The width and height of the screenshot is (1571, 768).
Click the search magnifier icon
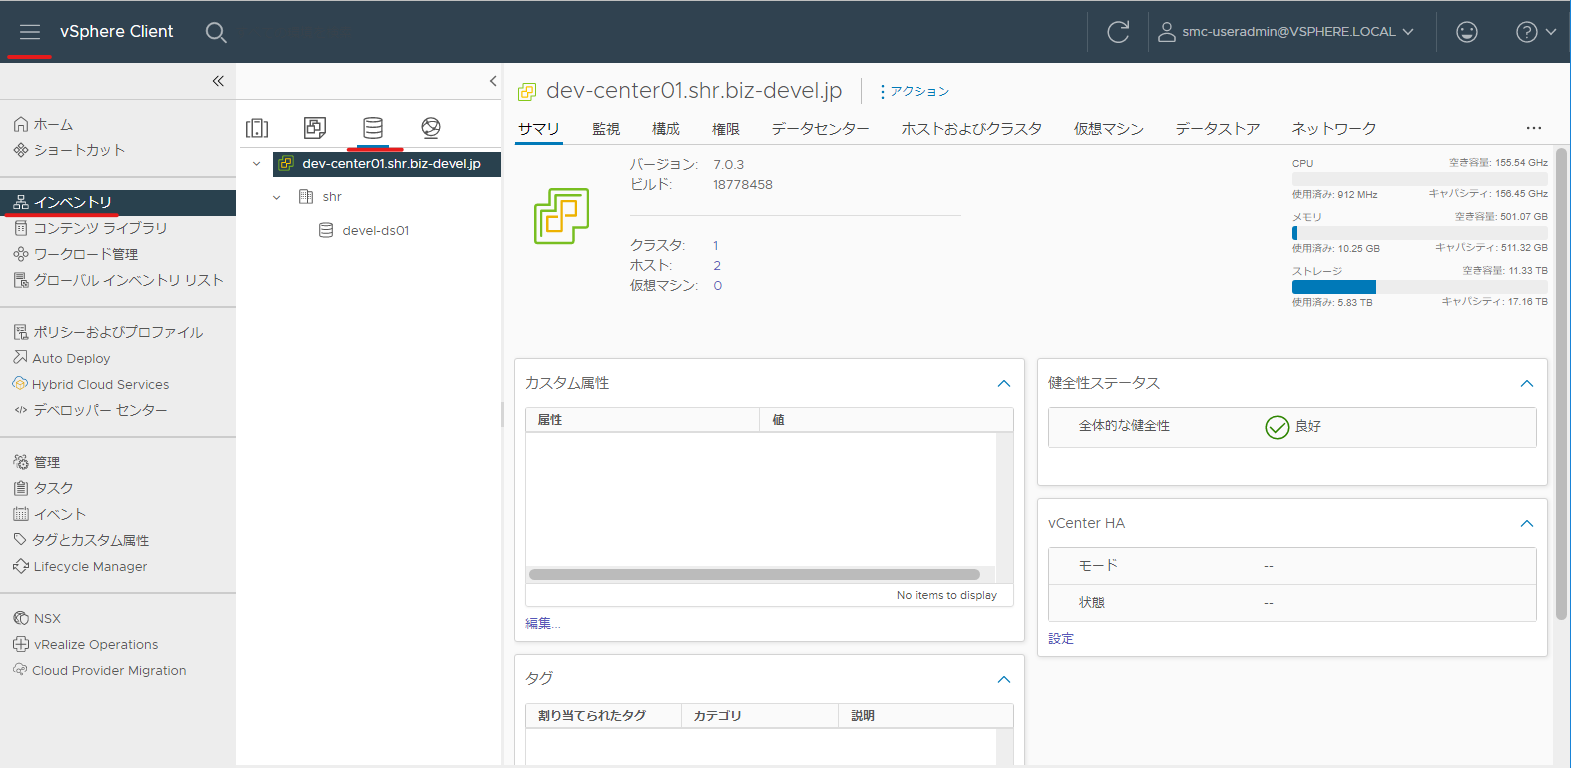(216, 32)
